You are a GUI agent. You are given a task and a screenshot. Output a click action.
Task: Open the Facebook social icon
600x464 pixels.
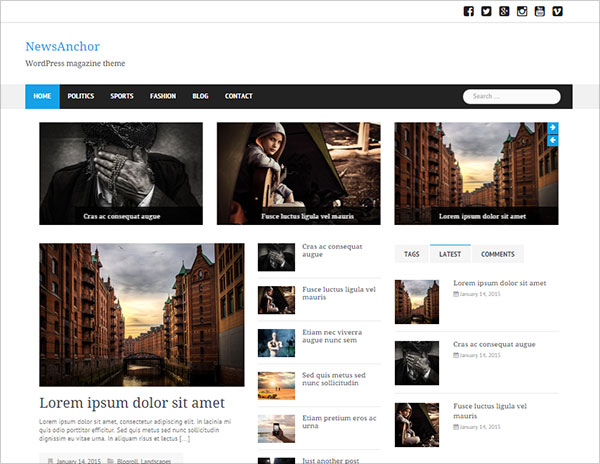(x=468, y=11)
